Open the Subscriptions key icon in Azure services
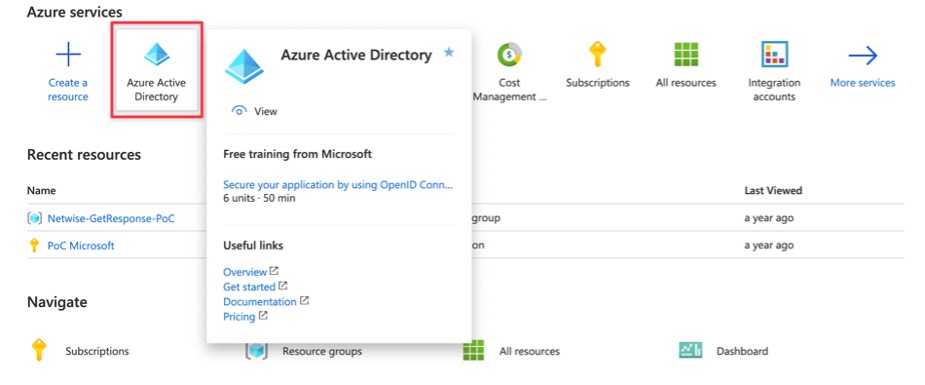925x385 pixels. (598, 55)
